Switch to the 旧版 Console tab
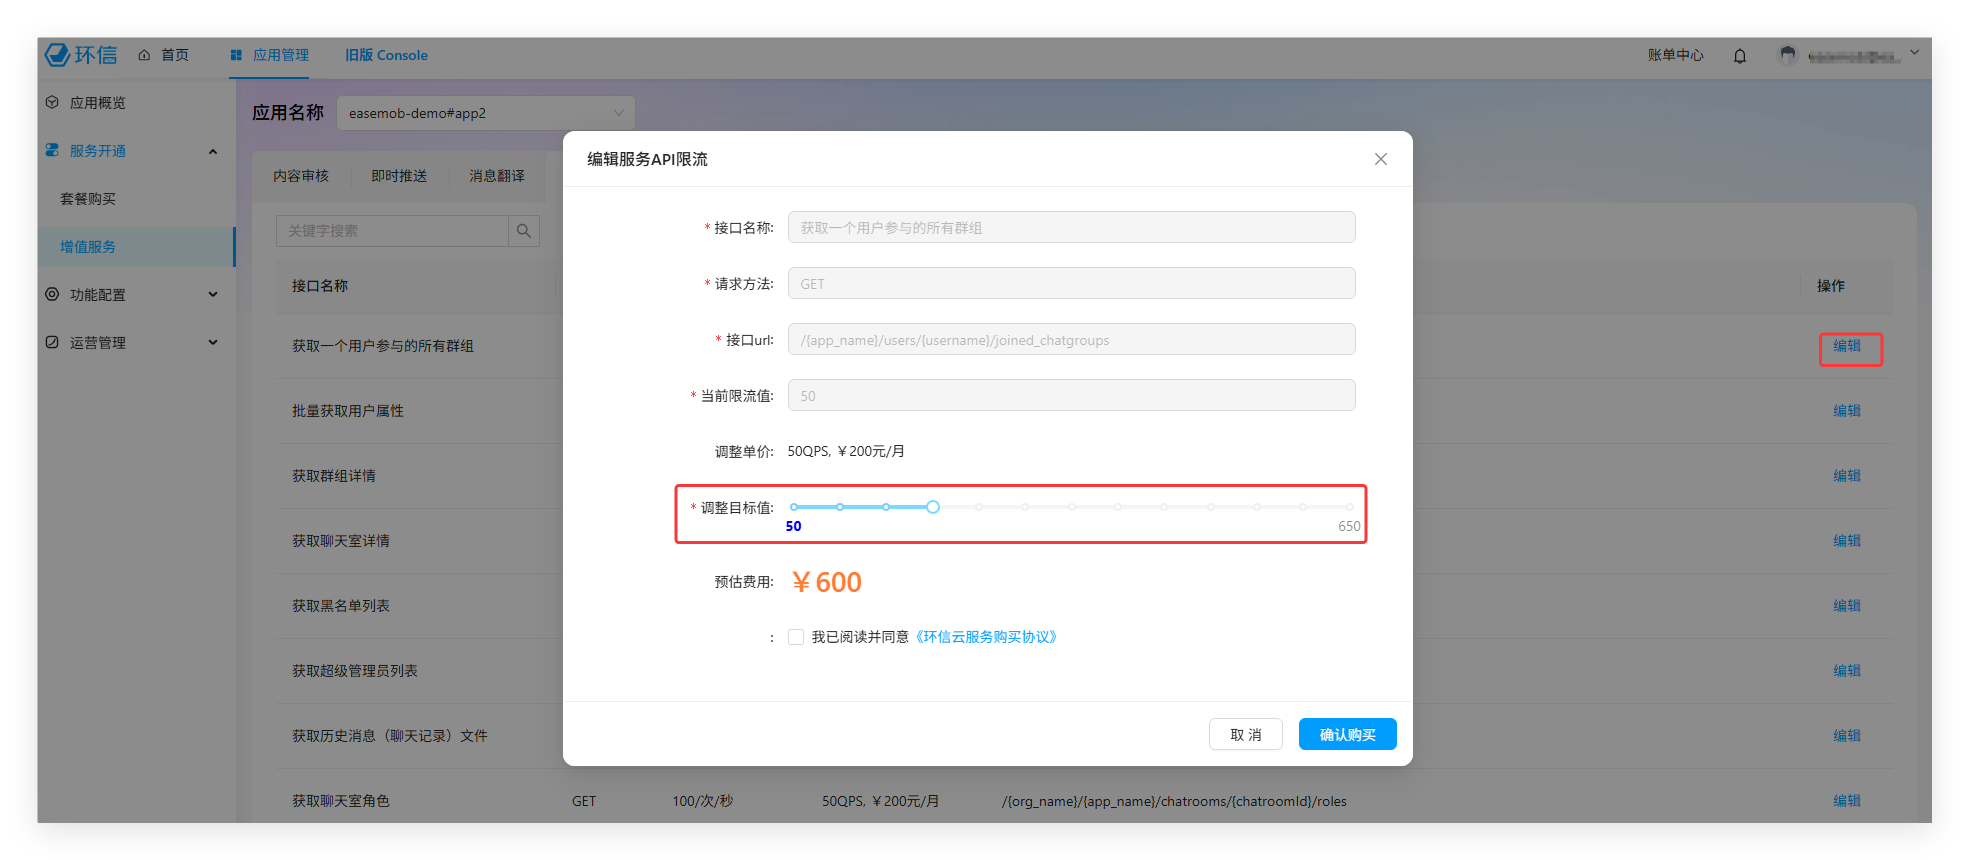 click(386, 55)
